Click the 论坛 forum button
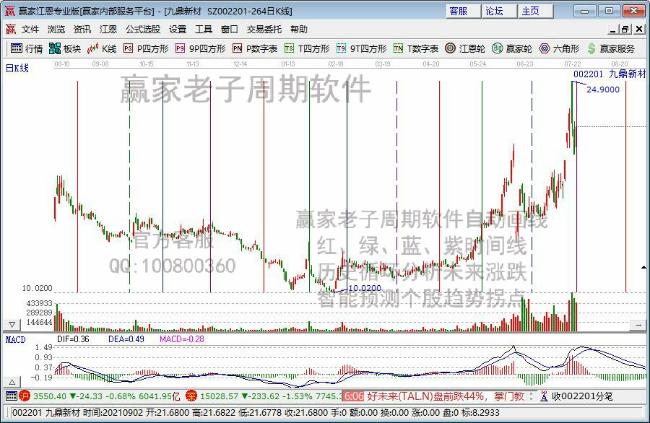The width and height of the screenshot is (650, 423). click(499, 11)
